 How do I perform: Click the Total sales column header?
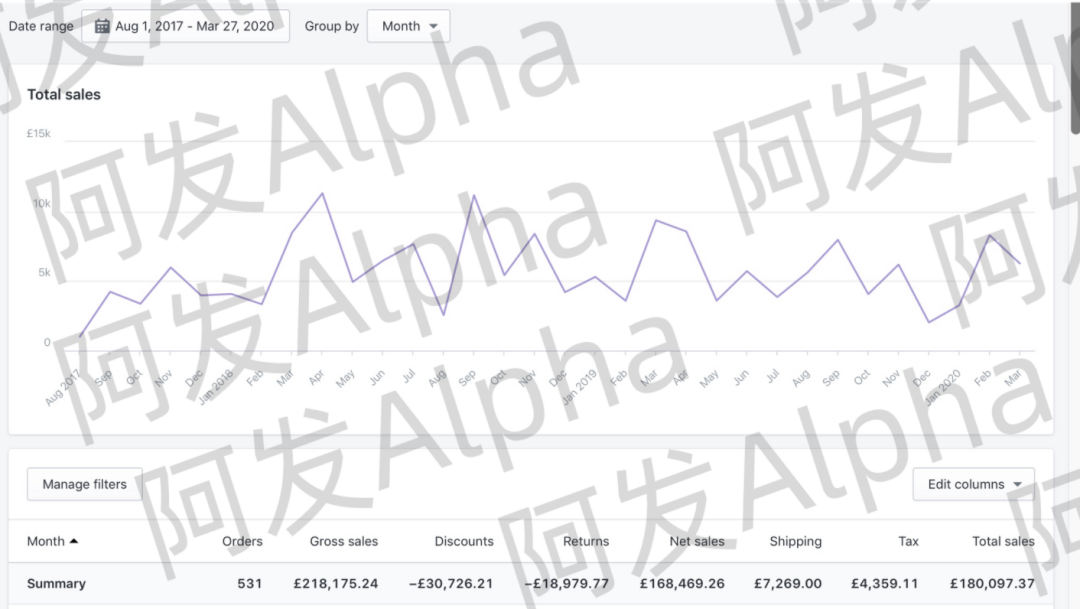[x=1003, y=541]
